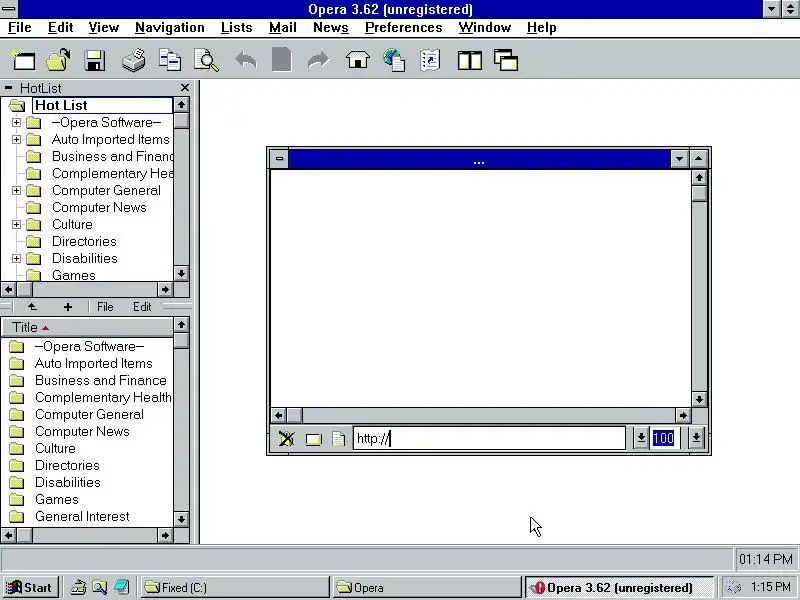Image resolution: width=800 pixels, height=600 pixels.
Task: Expand the Auto Imported Items folder
Action: (x=16, y=139)
